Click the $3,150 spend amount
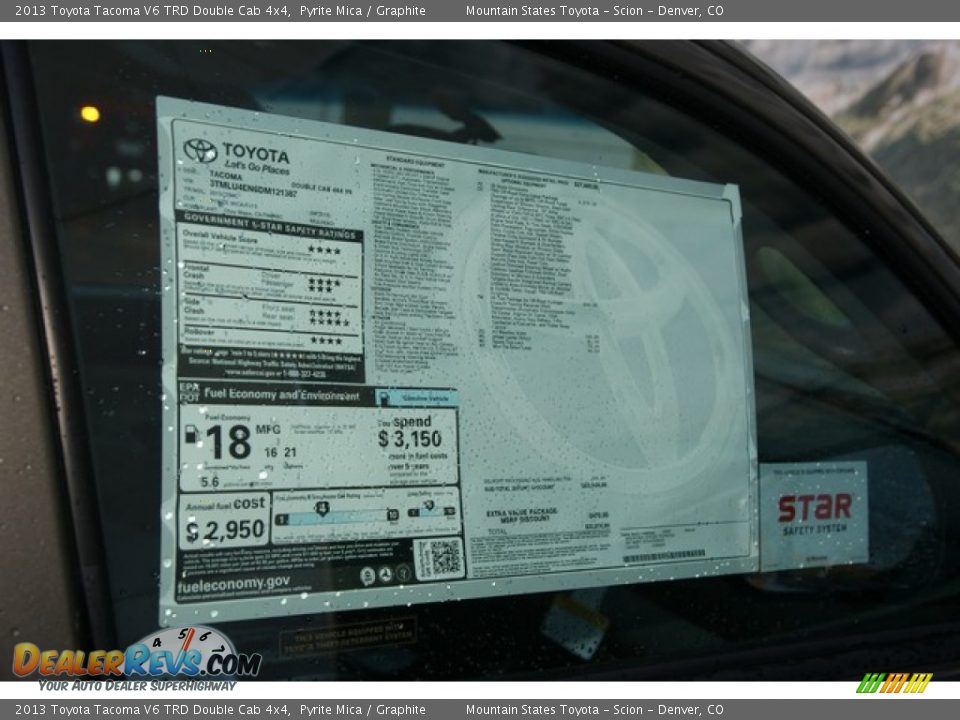960x720 pixels. (x=409, y=439)
